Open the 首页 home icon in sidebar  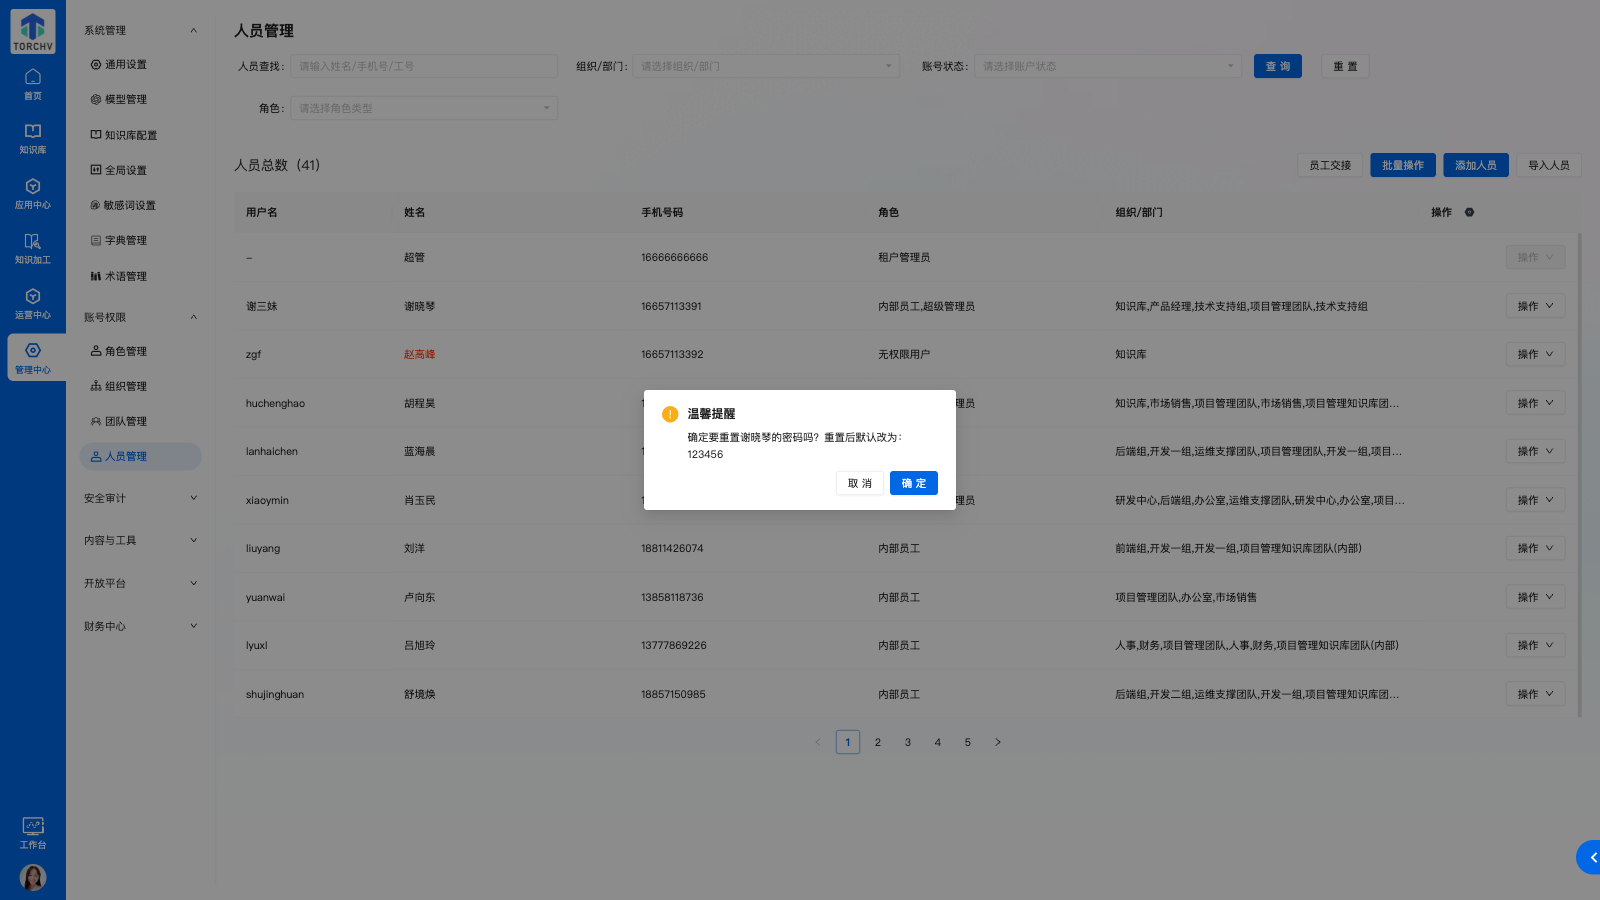coord(33,84)
